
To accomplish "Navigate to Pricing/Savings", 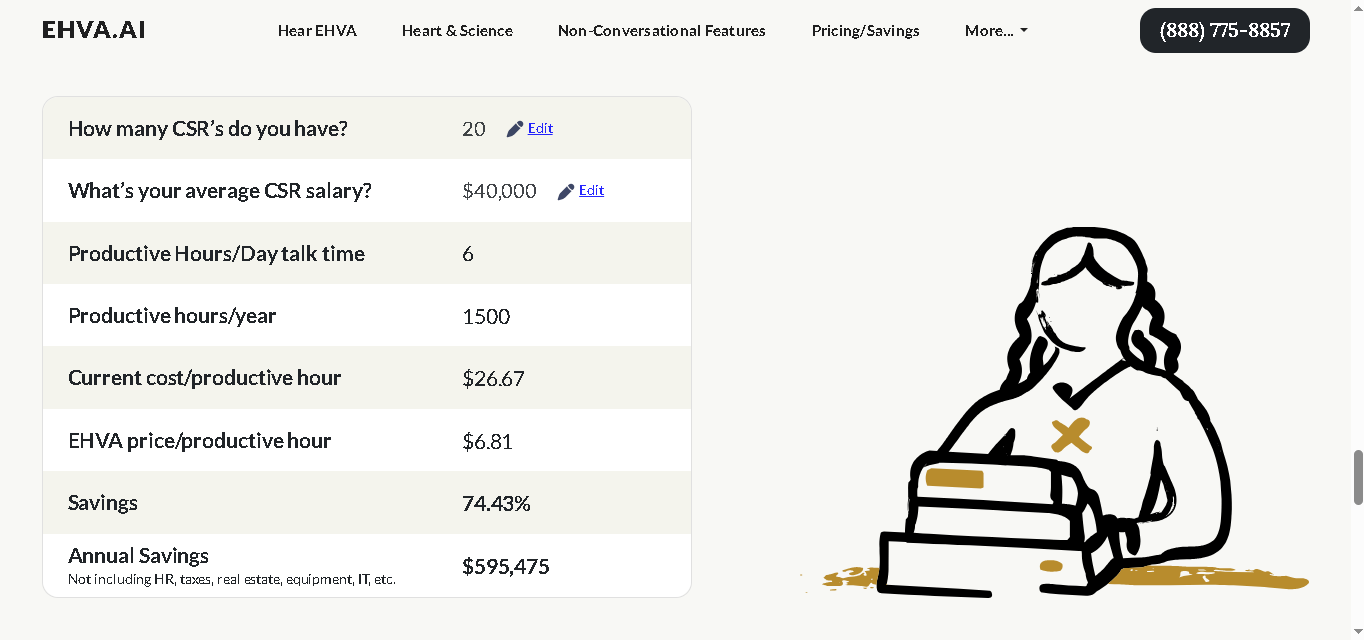I will click(866, 31).
